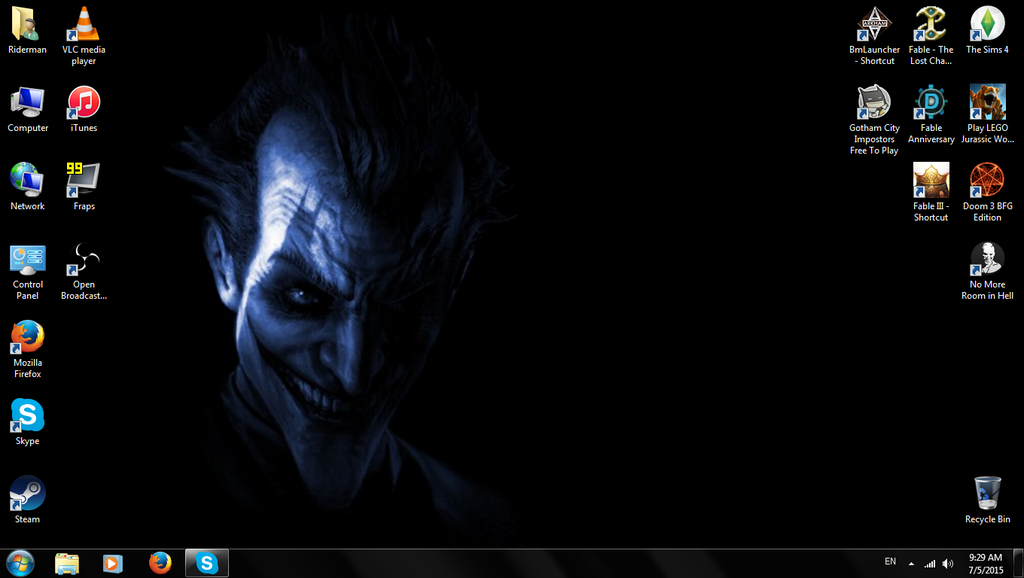The width and height of the screenshot is (1024, 578).
Task: Open File Explorer from the taskbar
Action: (x=67, y=563)
